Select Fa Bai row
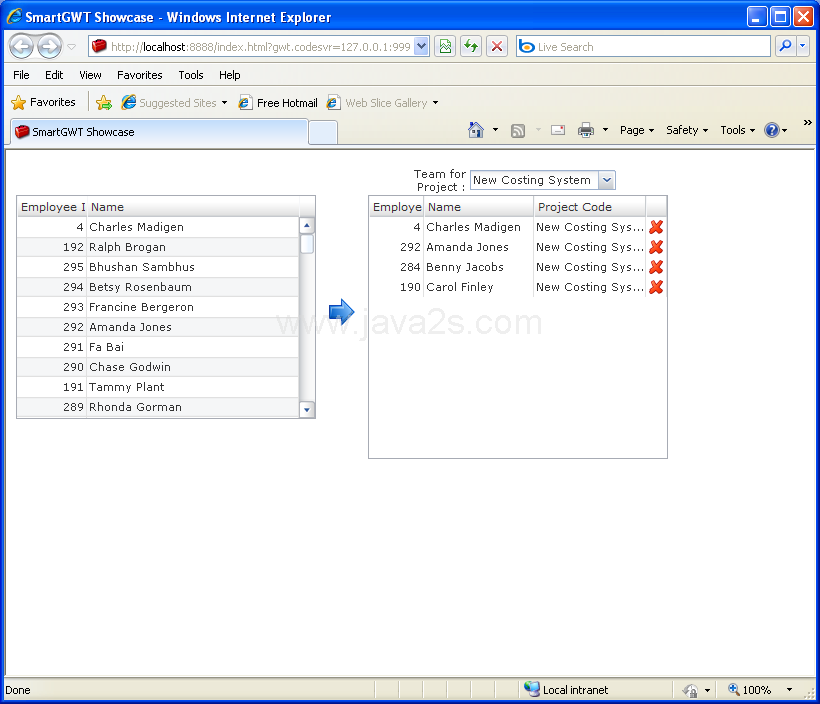Image resolution: width=820 pixels, height=704 pixels. pyautogui.click(x=157, y=347)
